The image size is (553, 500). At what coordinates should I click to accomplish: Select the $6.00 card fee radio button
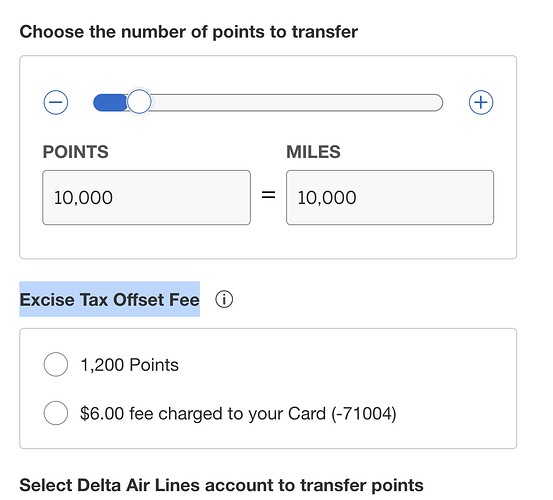click(56, 413)
